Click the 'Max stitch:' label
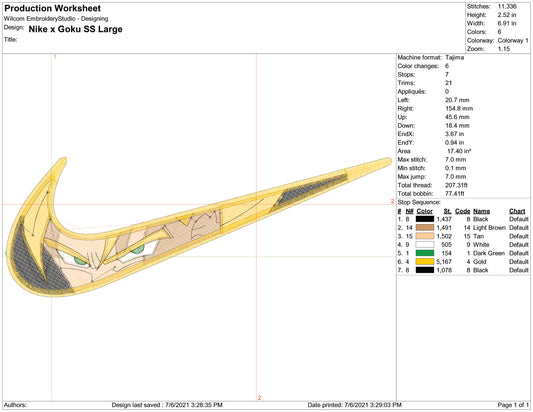 (x=412, y=159)
